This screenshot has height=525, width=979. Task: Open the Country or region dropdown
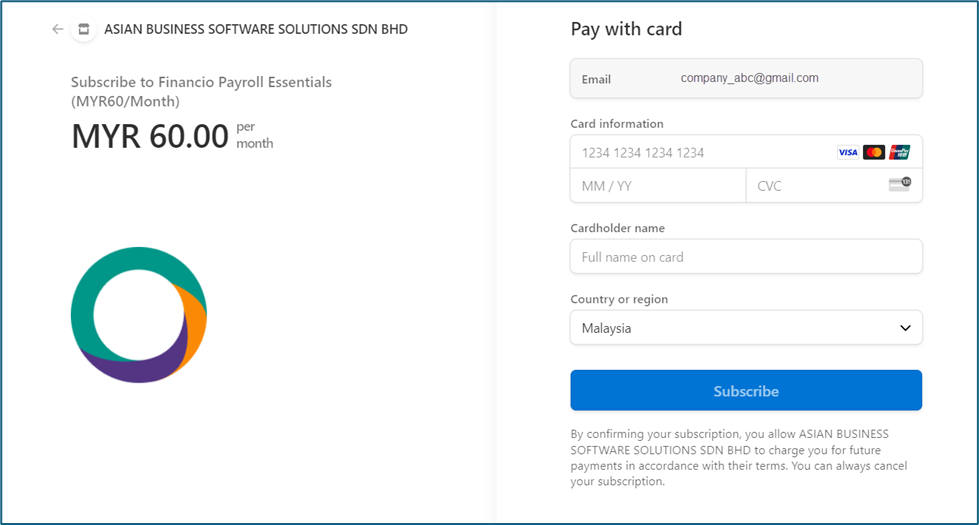(746, 328)
